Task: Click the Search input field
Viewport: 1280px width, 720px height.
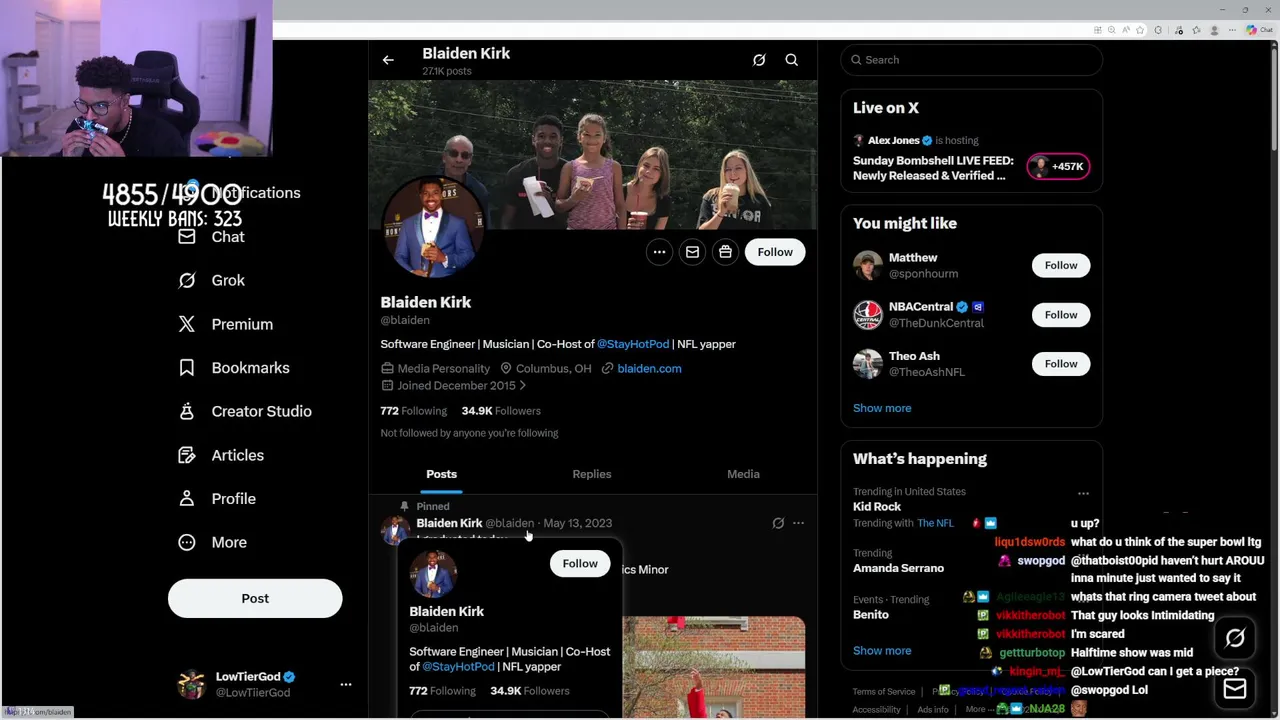Action: coord(971,60)
